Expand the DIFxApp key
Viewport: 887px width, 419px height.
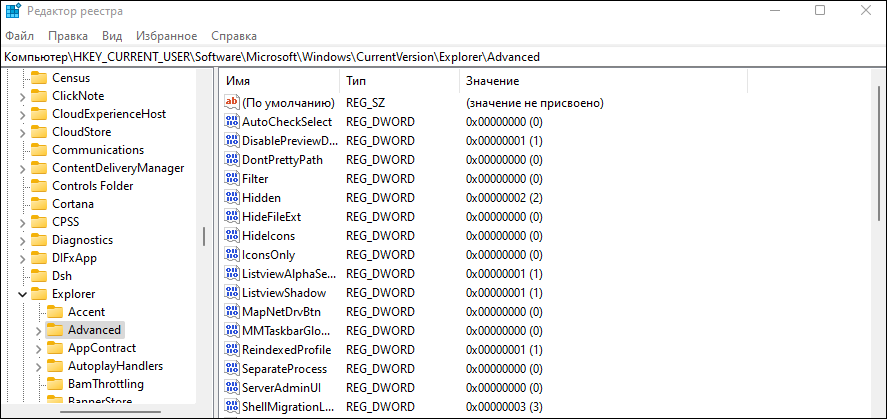[22, 259]
